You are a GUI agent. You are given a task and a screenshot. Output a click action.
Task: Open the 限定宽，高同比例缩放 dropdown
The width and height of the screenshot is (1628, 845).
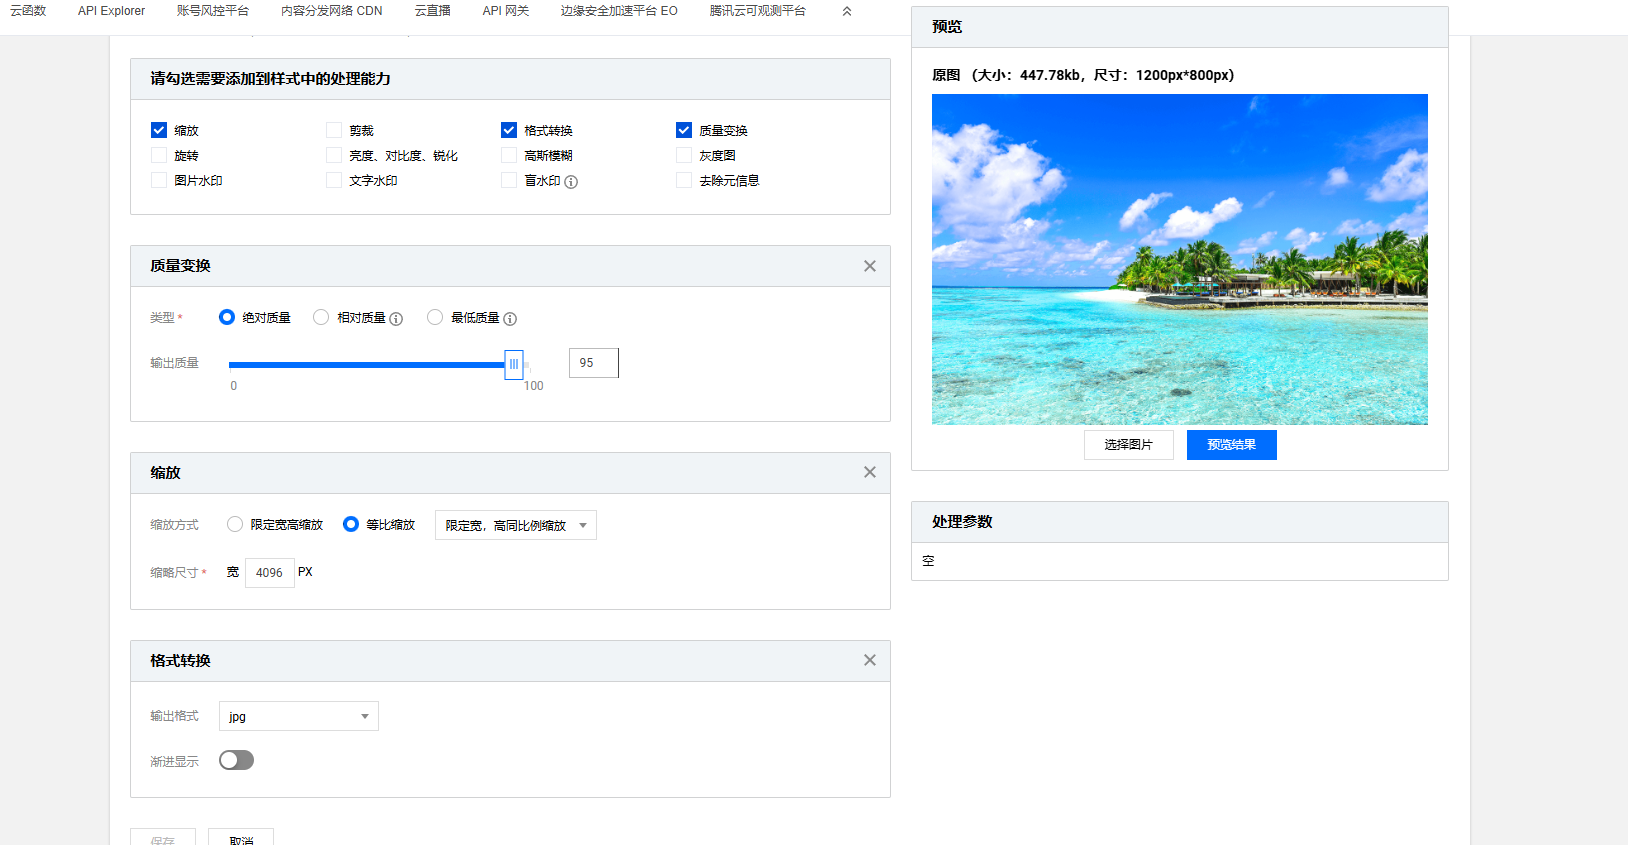(516, 525)
